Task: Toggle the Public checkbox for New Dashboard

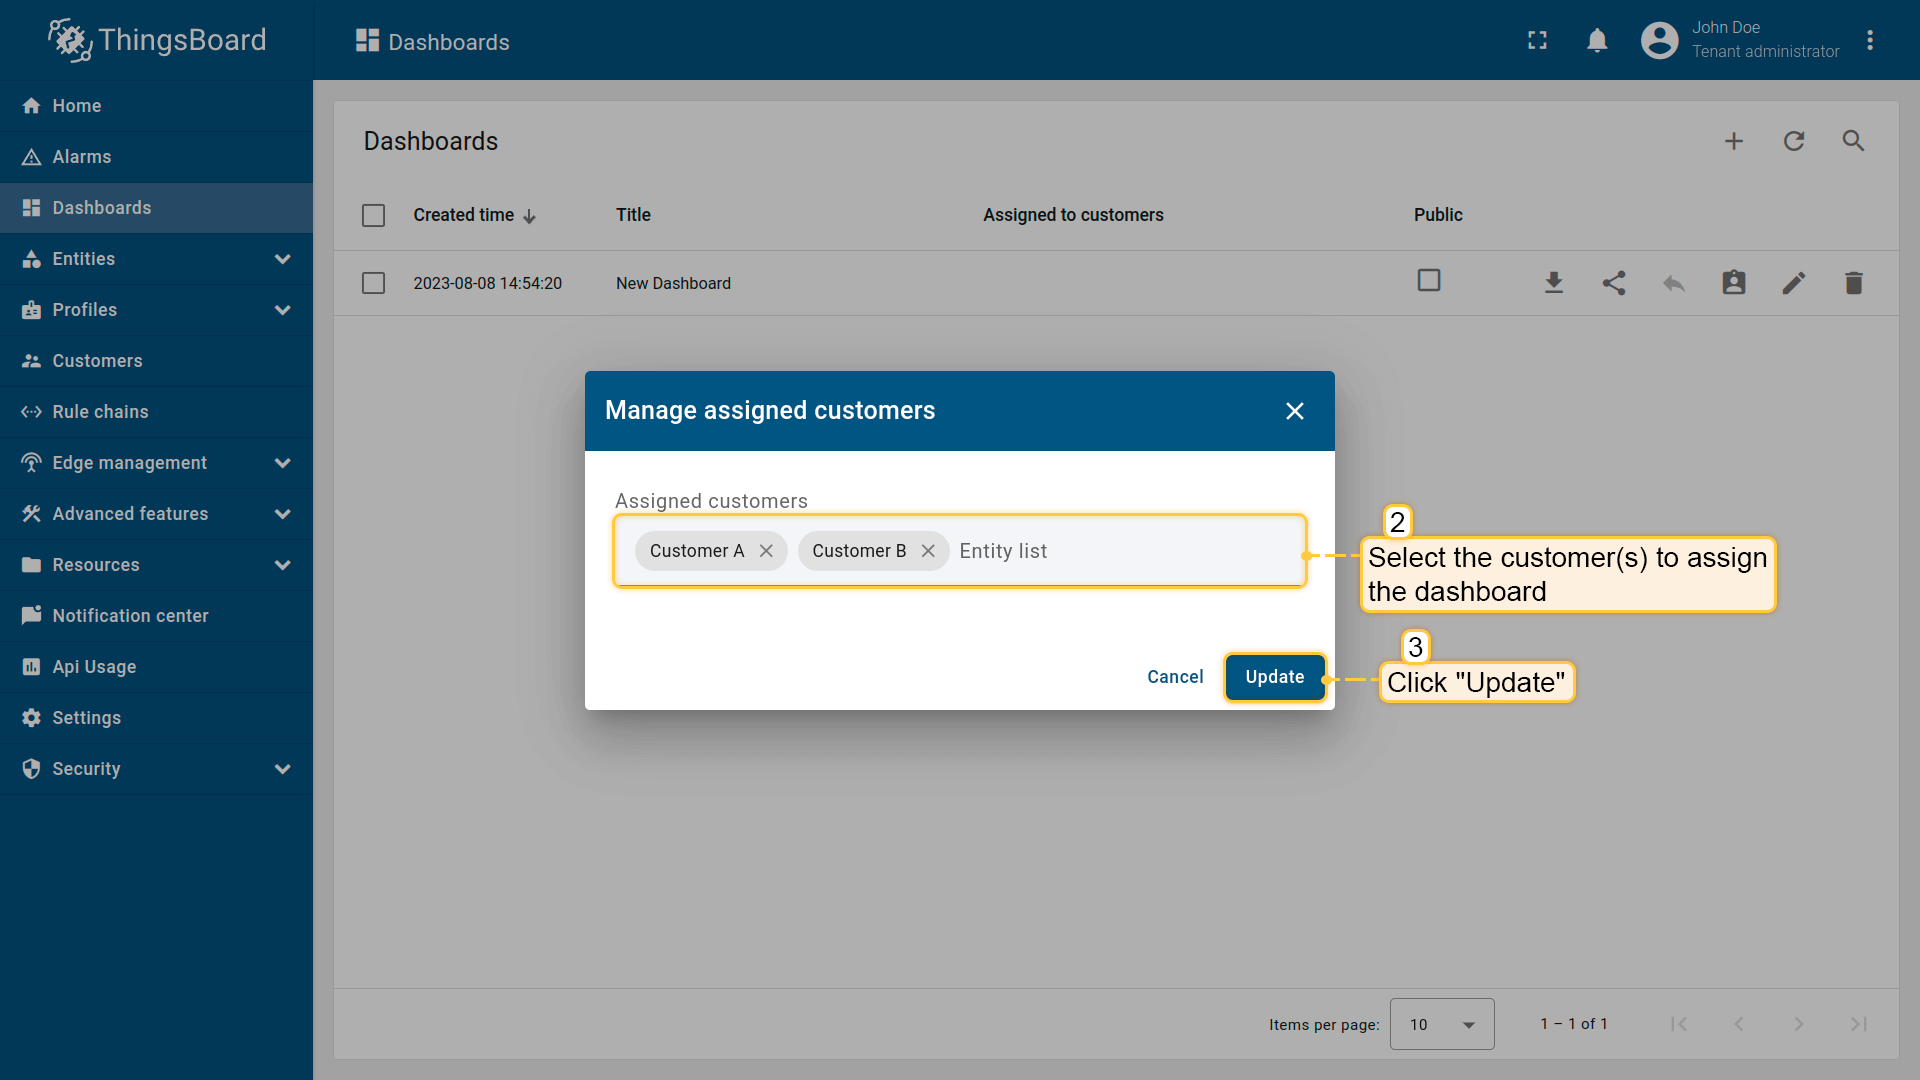Action: click(x=1428, y=281)
